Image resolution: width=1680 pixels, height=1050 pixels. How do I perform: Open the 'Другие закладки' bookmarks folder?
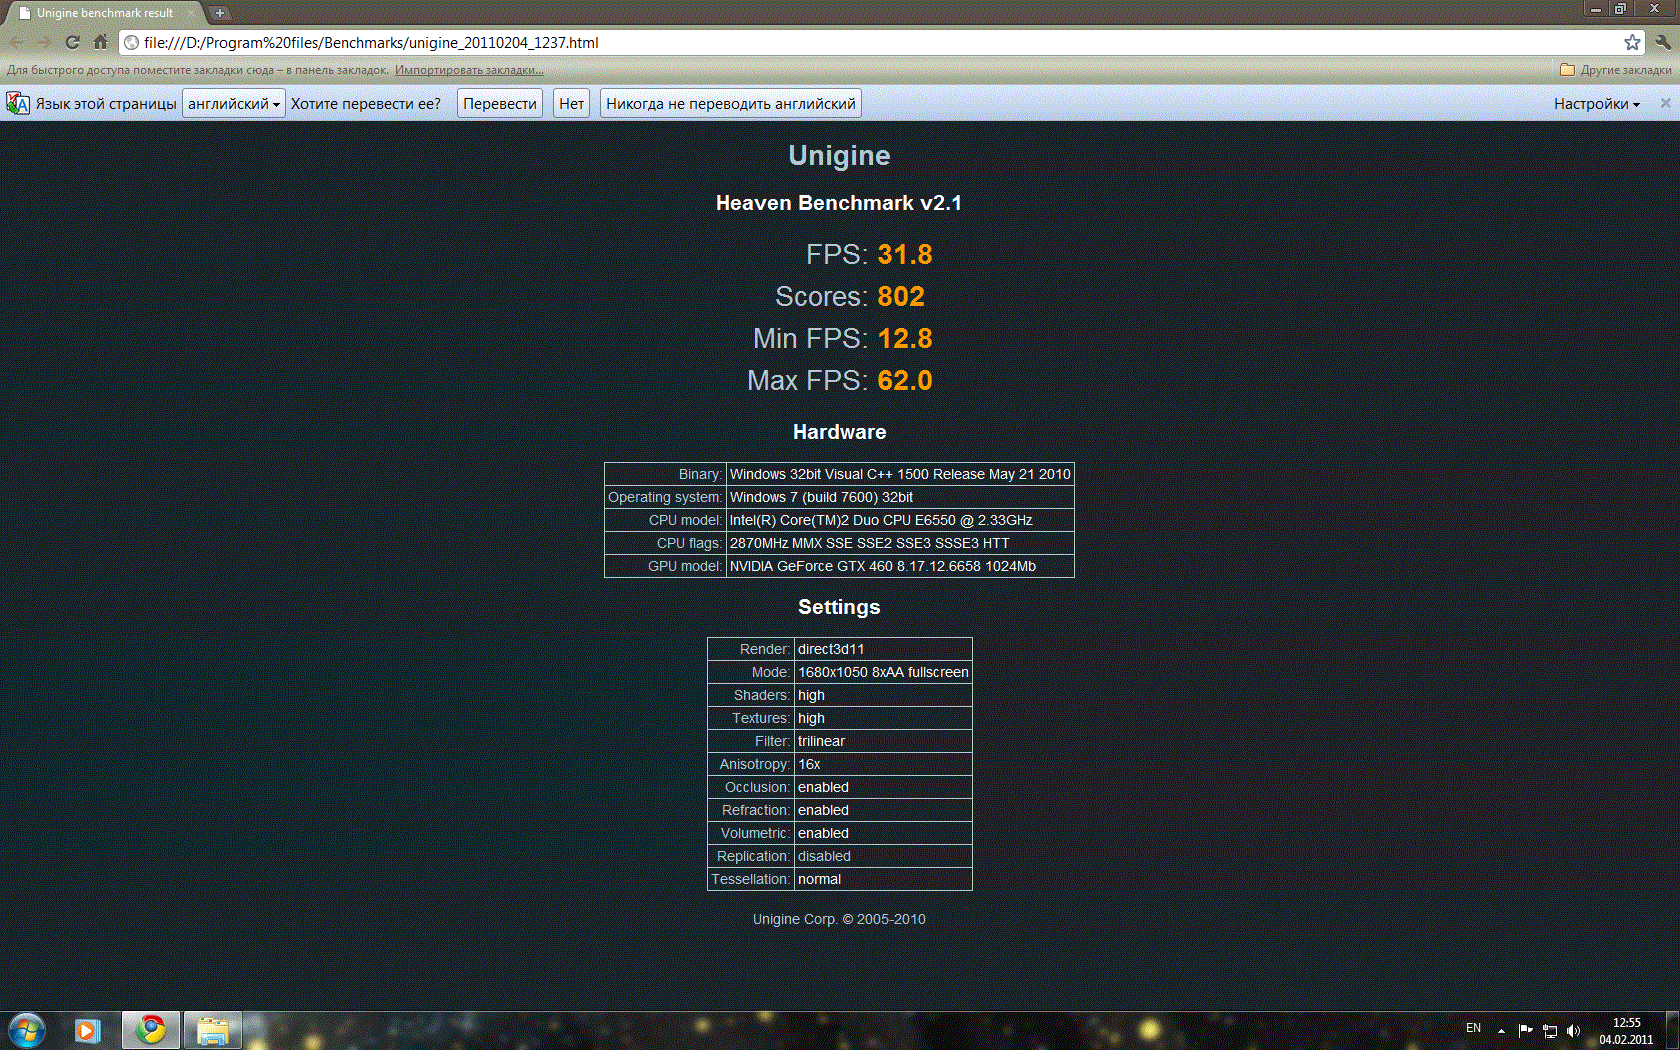tap(1615, 70)
